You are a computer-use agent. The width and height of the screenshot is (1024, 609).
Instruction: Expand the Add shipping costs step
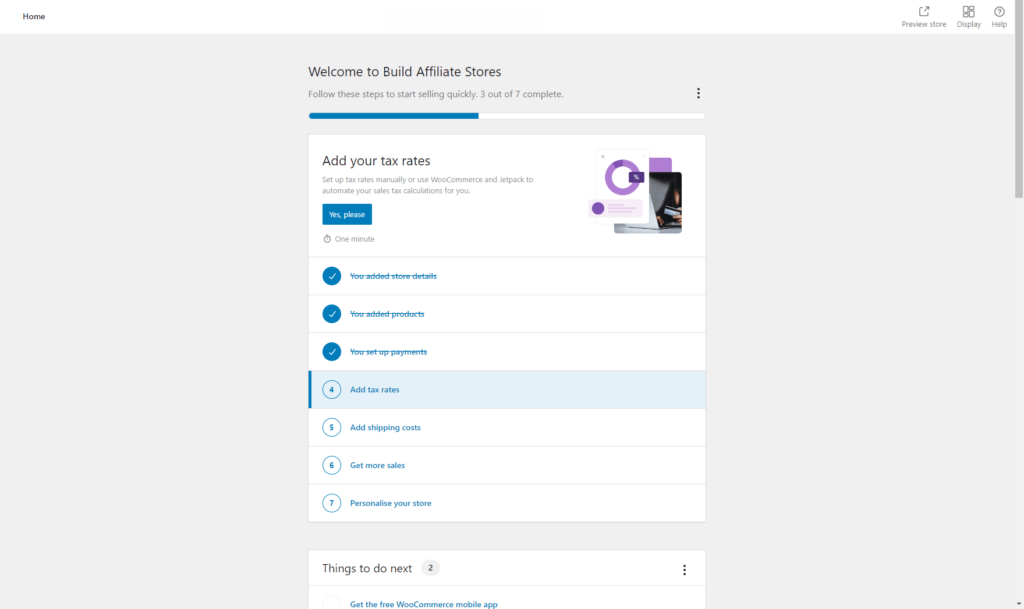(385, 427)
